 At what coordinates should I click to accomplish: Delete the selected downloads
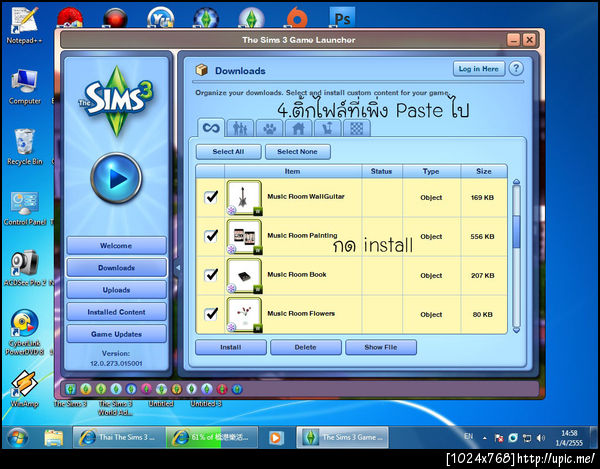305,347
